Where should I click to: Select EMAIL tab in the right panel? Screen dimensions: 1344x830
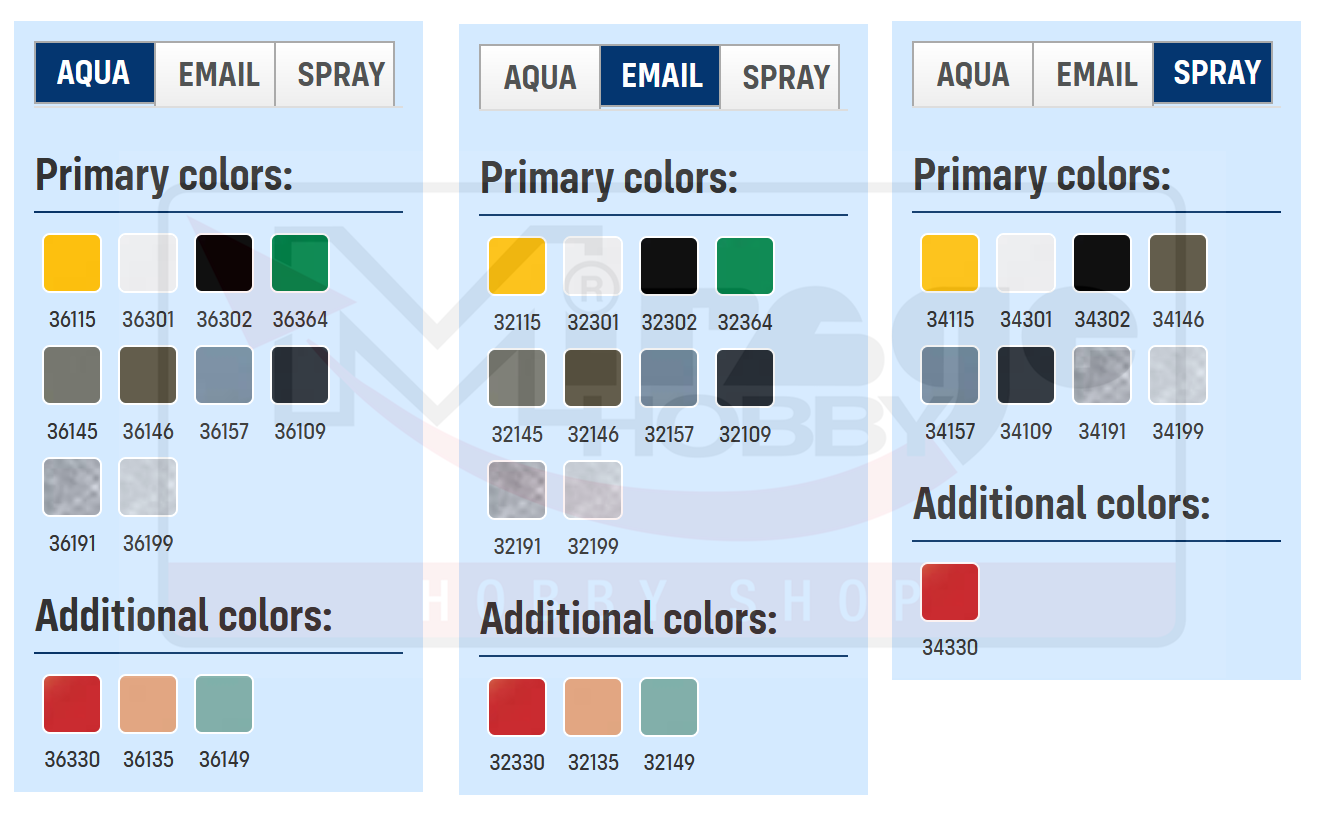click(x=1096, y=74)
